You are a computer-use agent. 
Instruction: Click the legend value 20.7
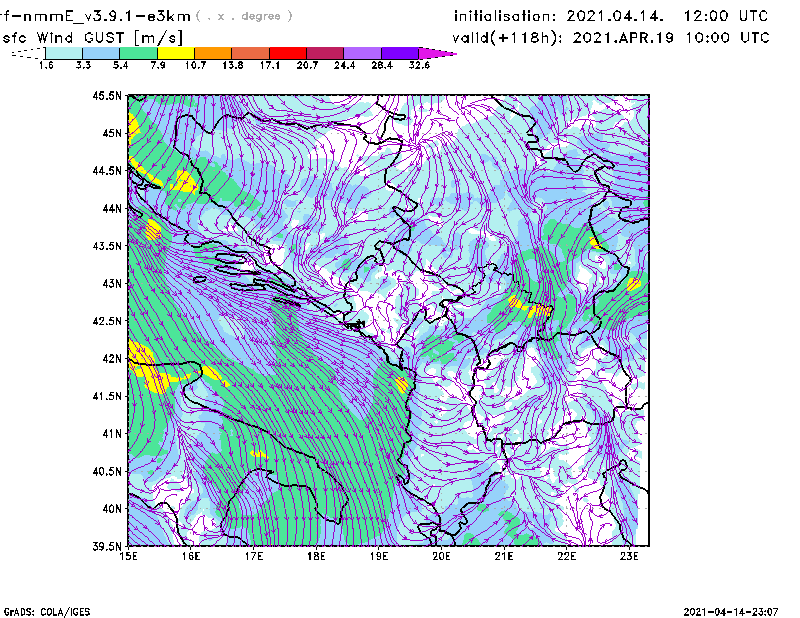pos(307,65)
